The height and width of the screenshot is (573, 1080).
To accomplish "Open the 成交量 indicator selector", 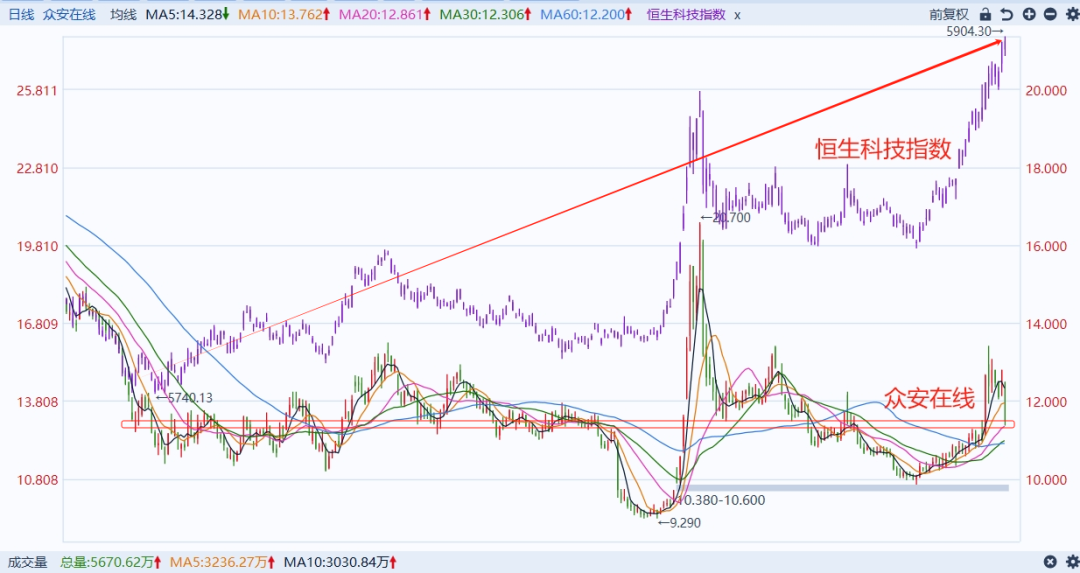I will pos(28,562).
